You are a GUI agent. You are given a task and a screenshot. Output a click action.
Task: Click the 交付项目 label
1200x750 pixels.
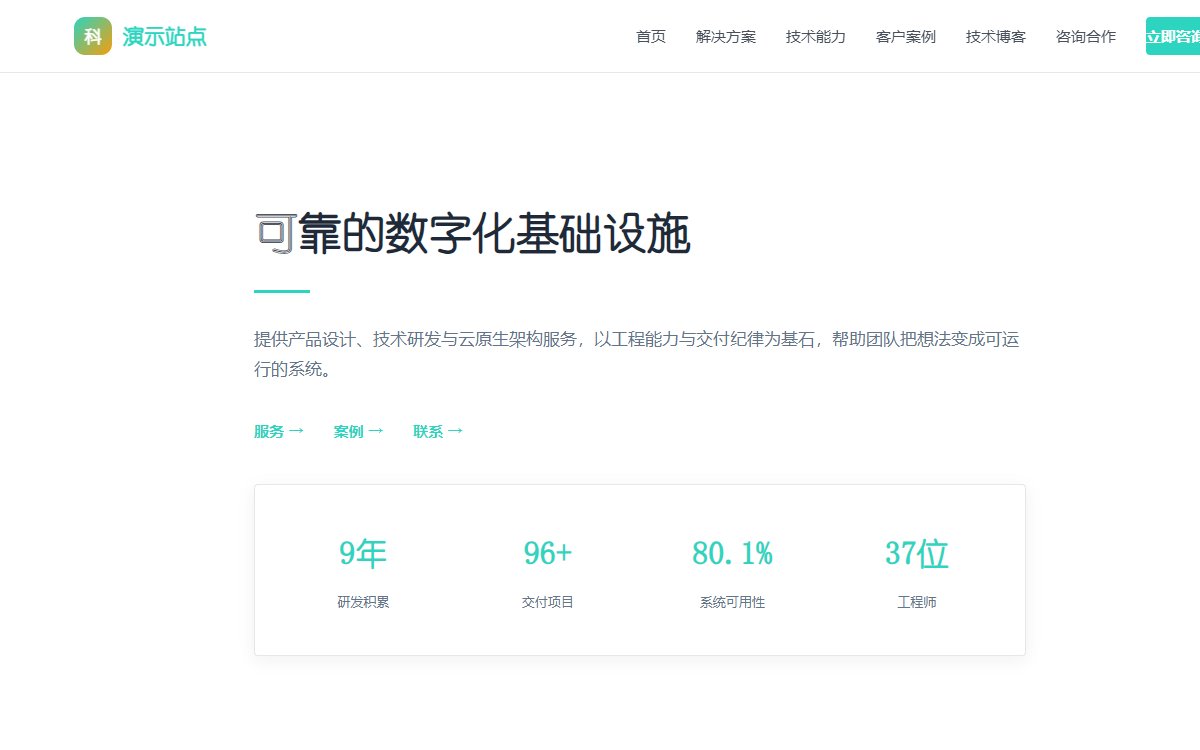click(x=548, y=602)
